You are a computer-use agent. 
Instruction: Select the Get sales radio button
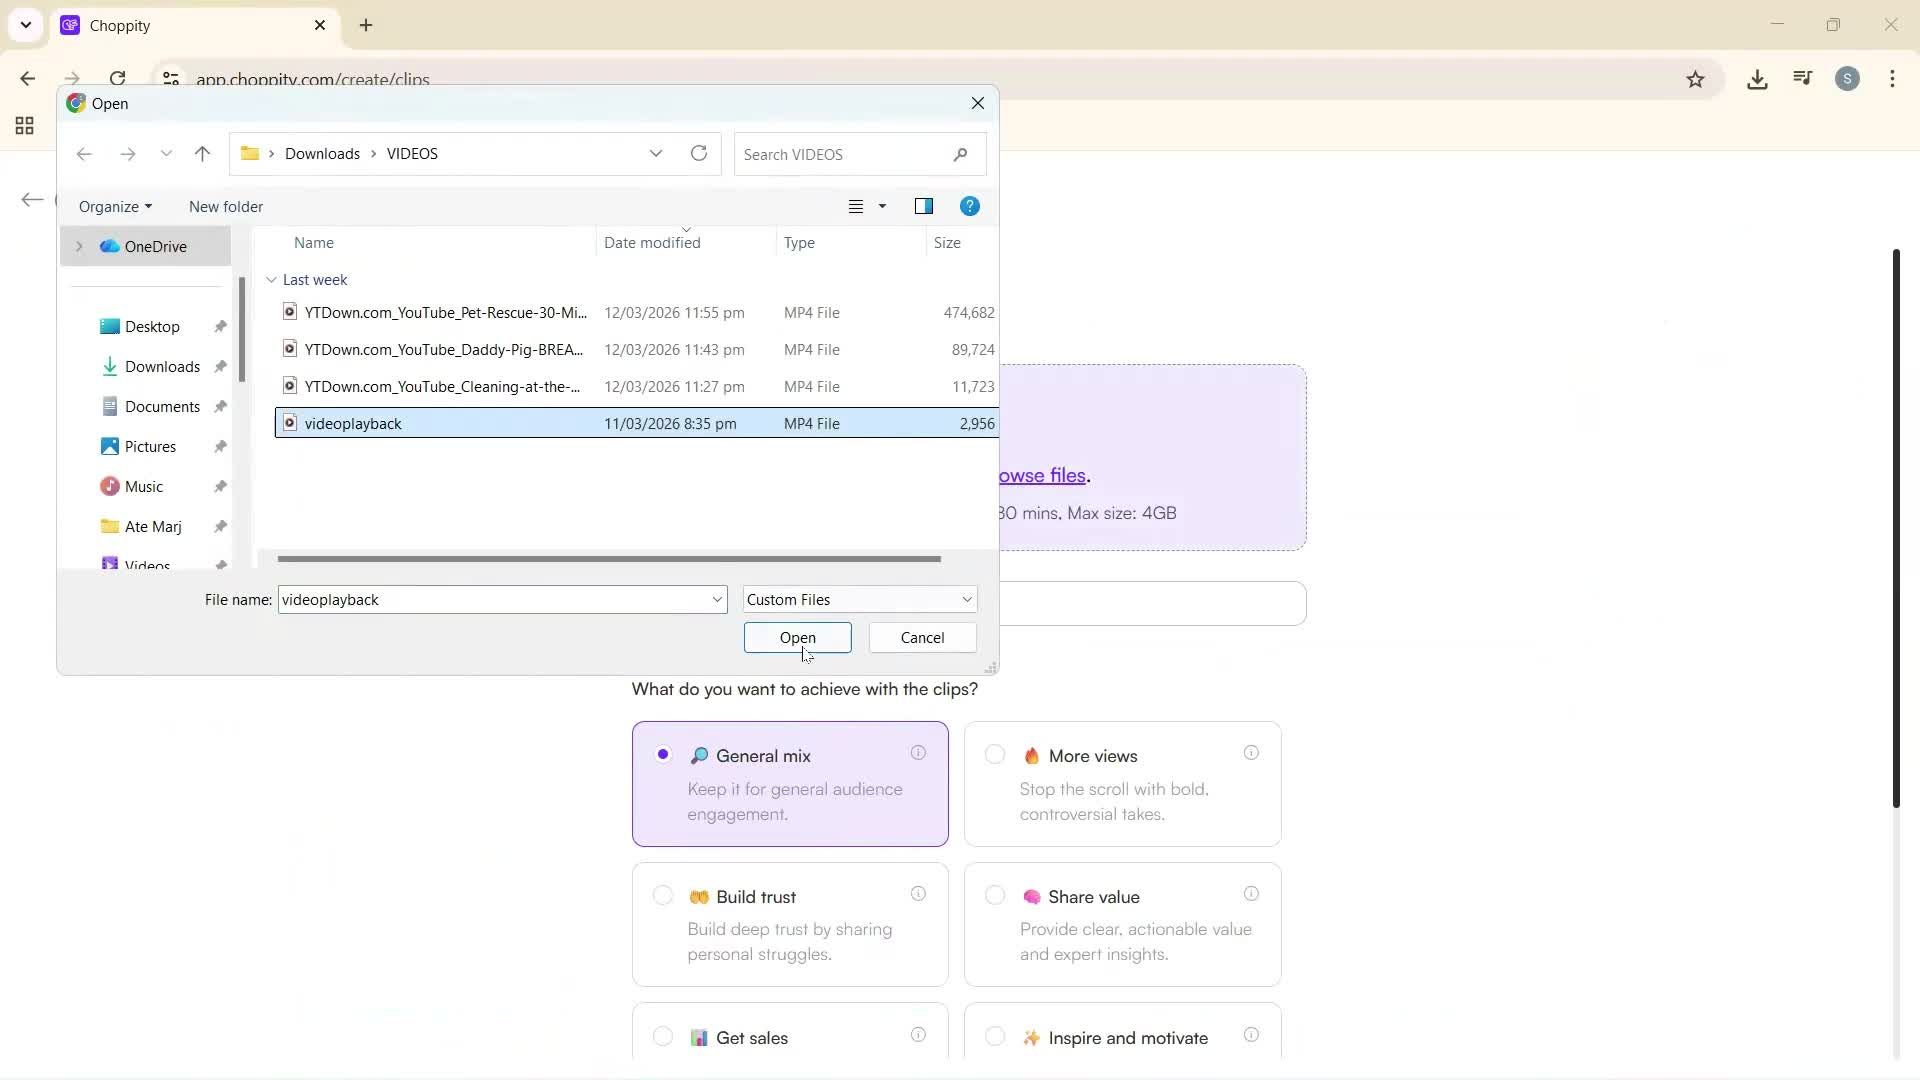tap(663, 1037)
